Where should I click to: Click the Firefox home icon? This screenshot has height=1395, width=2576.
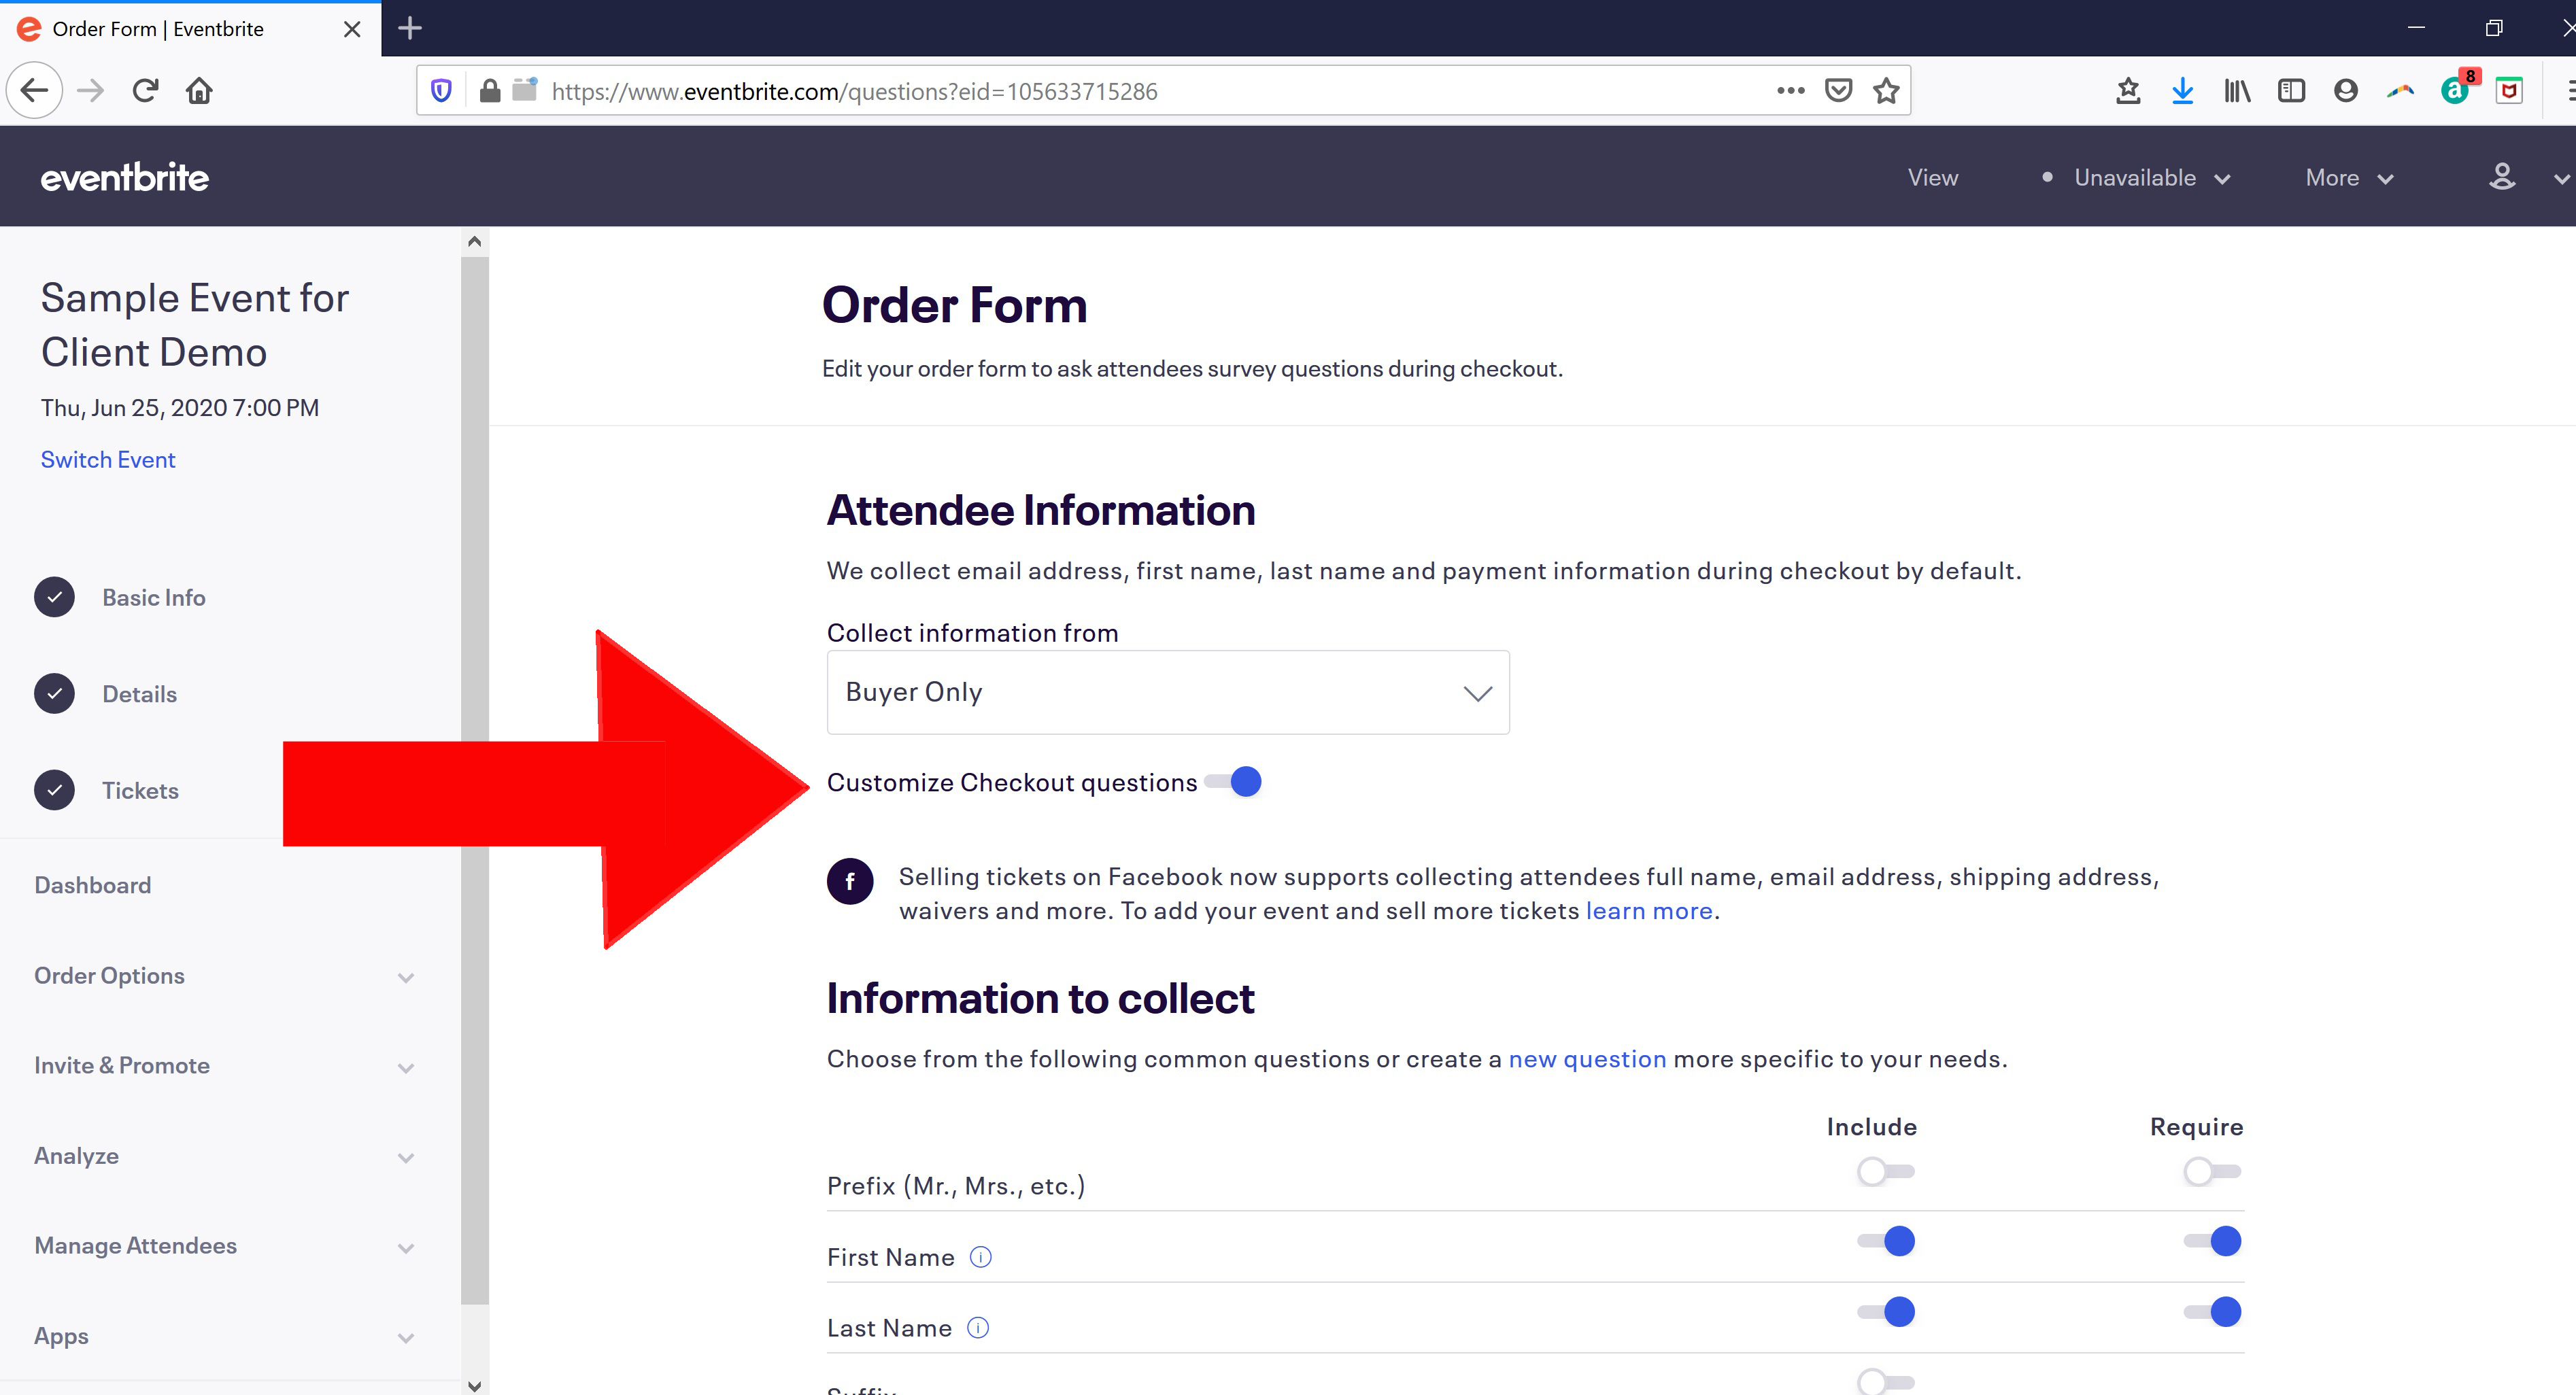[x=199, y=91]
